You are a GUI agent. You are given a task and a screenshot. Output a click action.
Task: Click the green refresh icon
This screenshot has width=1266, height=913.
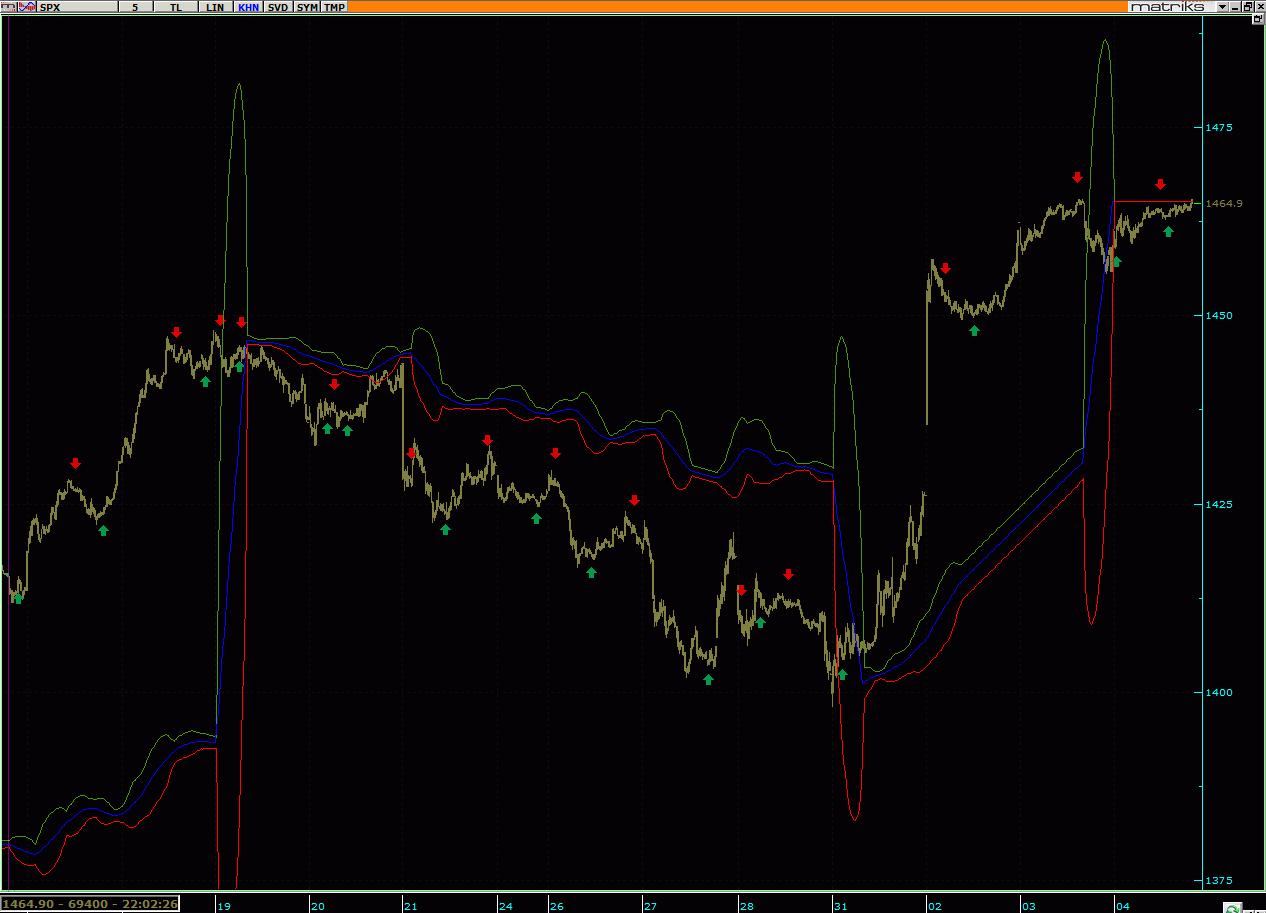click(1234, 907)
